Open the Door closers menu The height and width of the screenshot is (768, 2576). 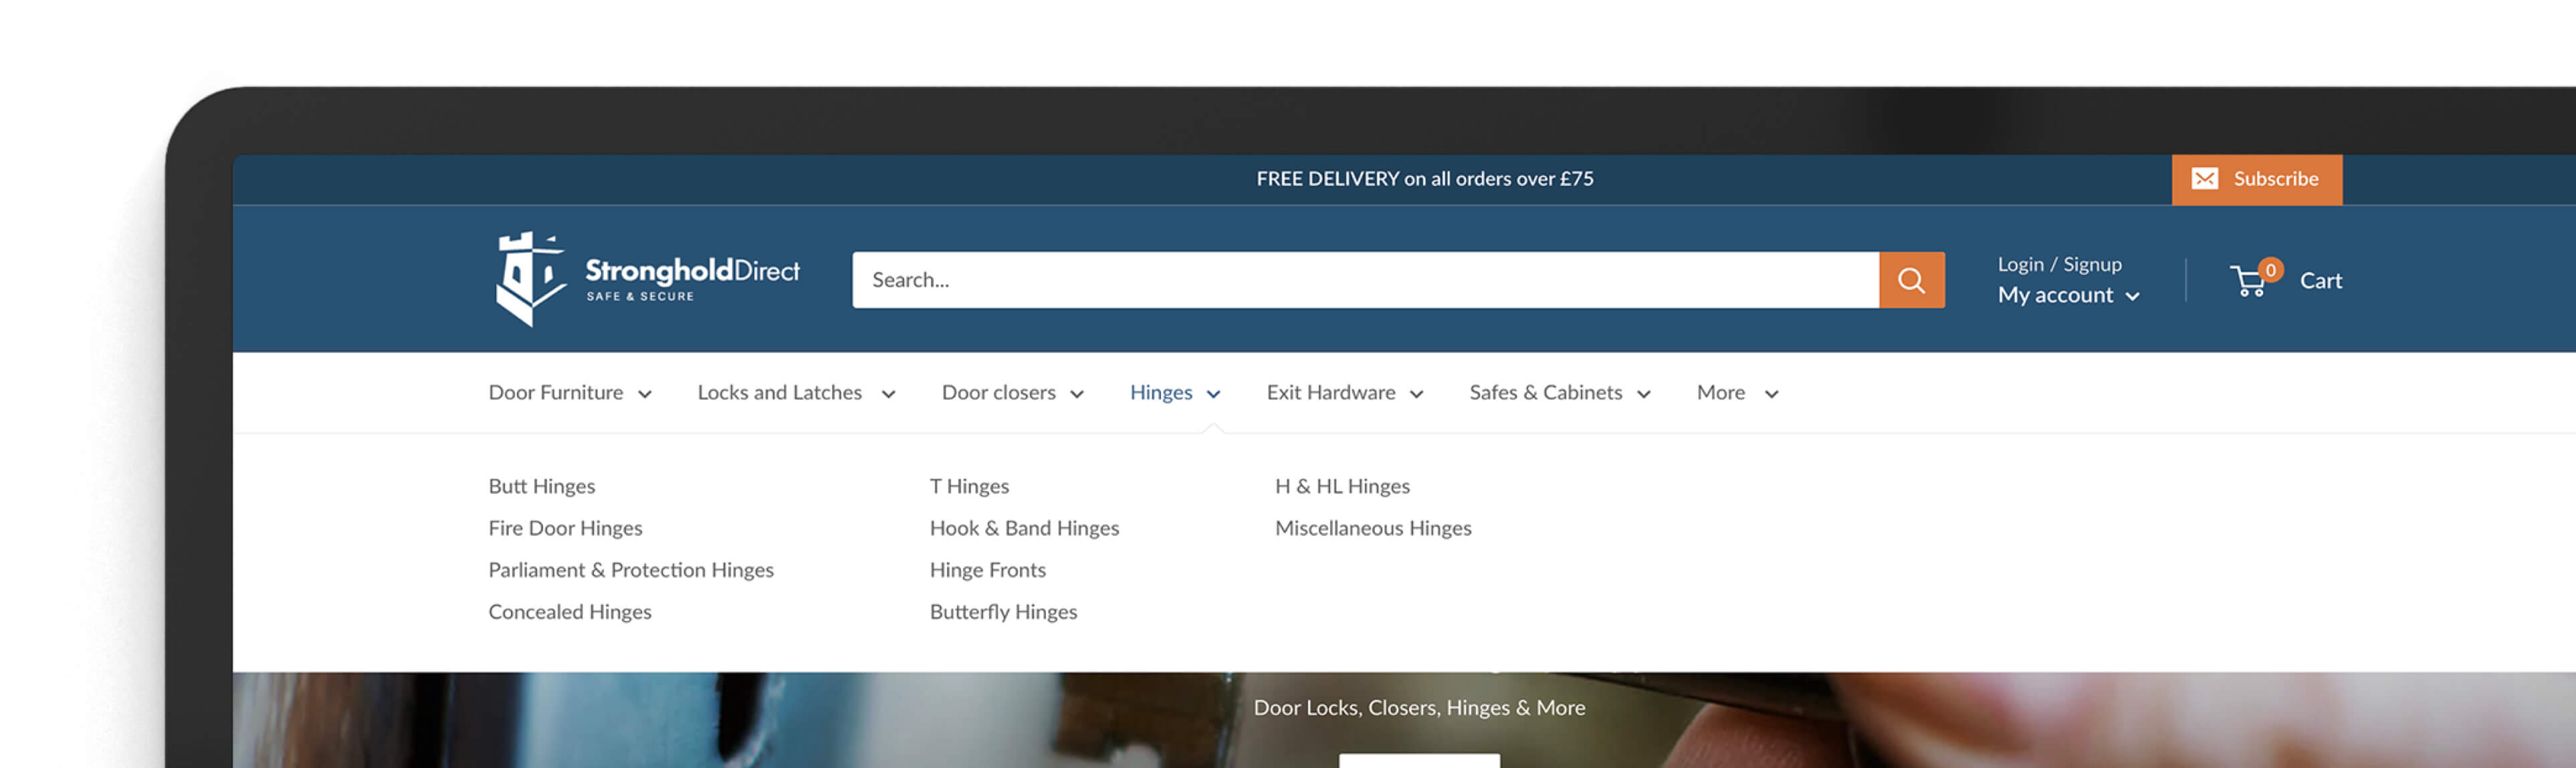pyautogui.click(x=998, y=393)
